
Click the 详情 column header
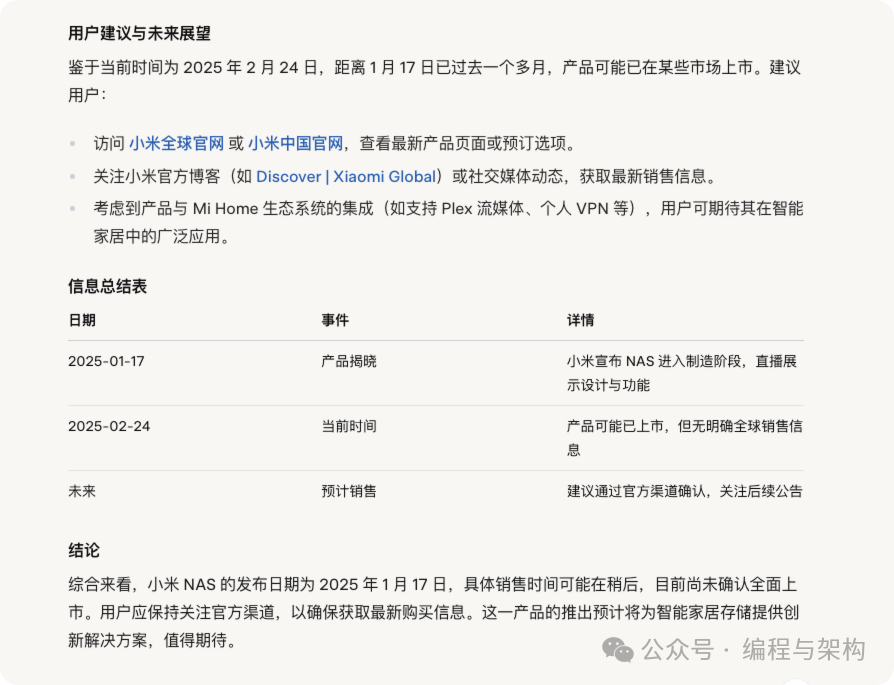580,320
